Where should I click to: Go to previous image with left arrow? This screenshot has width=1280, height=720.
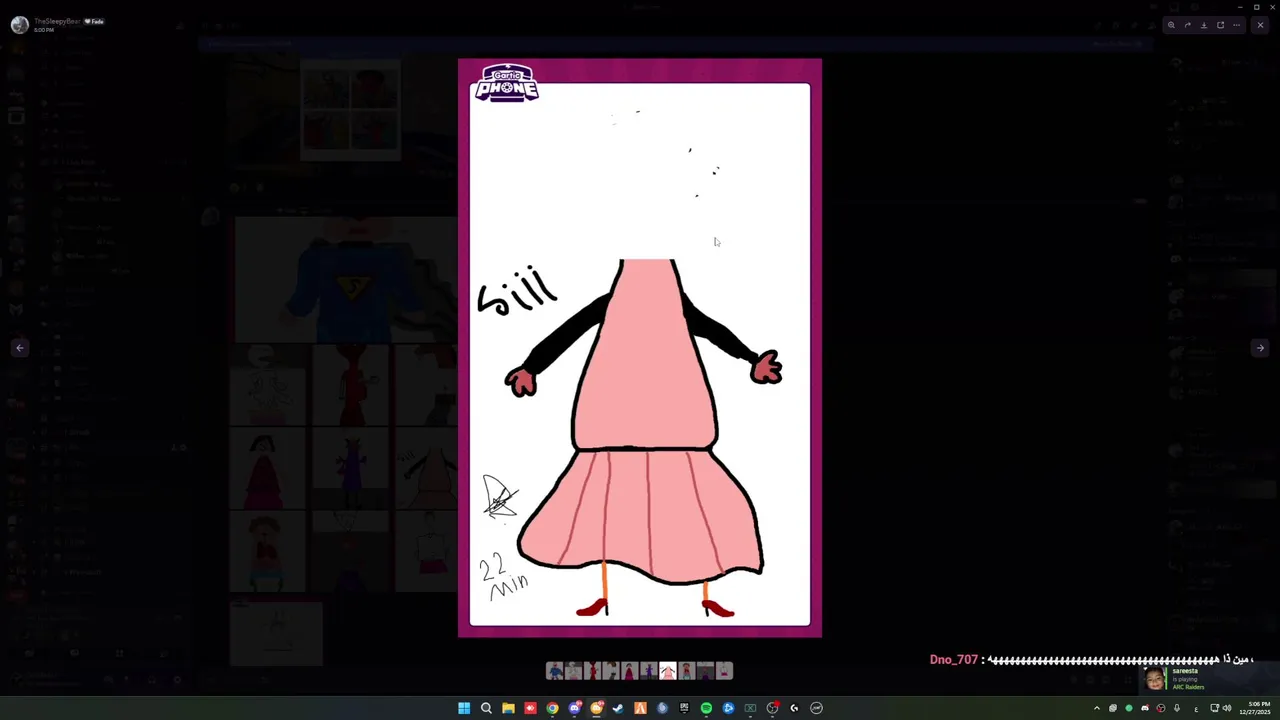tap(19, 348)
